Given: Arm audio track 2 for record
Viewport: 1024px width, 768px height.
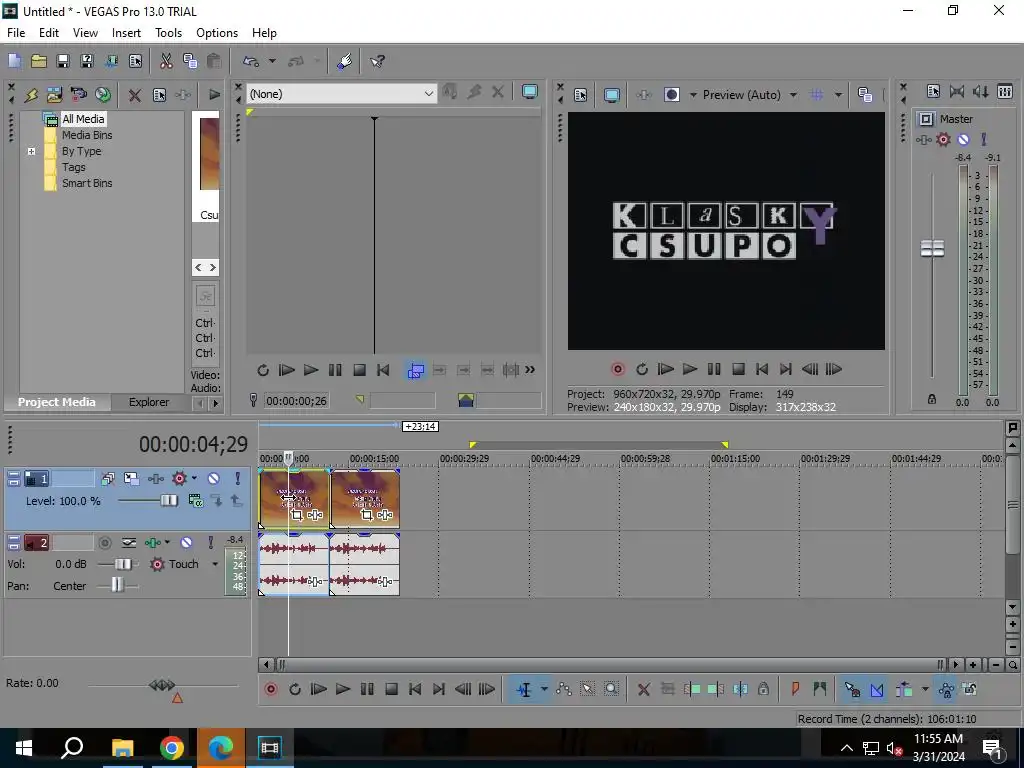Looking at the screenshot, I should pos(104,543).
